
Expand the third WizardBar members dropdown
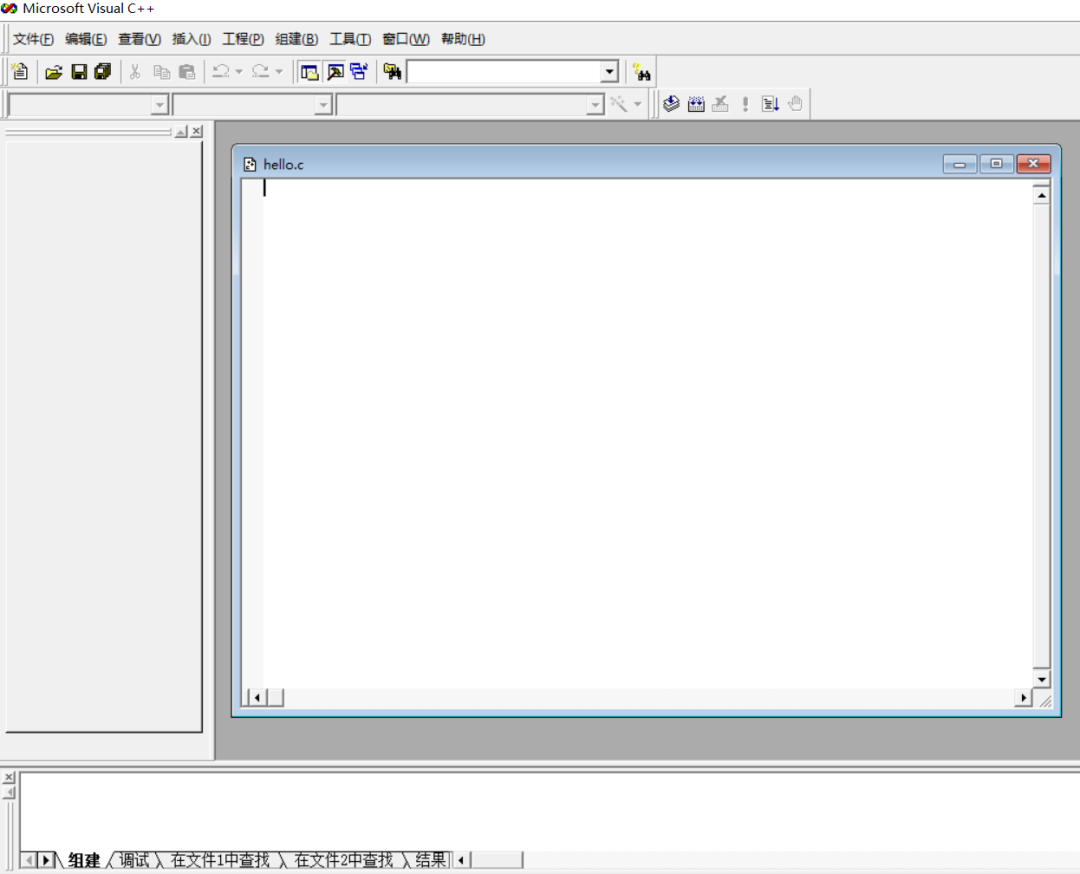[x=595, y=105]
